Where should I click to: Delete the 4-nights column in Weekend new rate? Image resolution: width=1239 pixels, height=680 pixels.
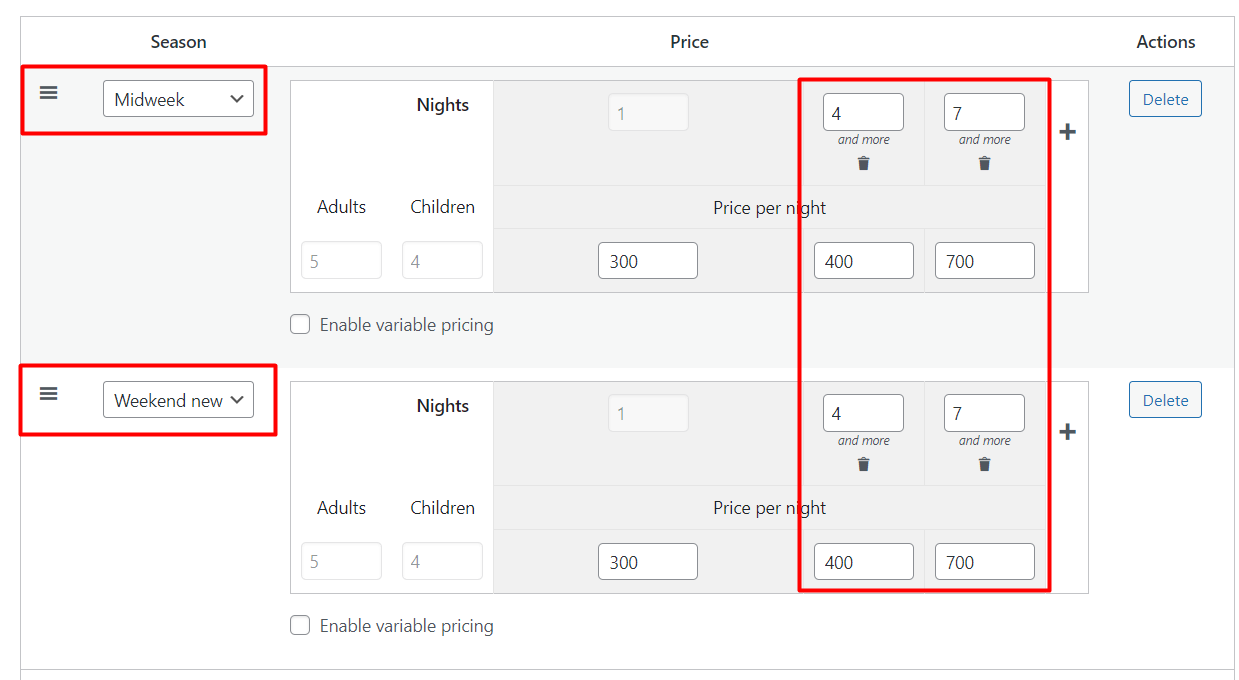pos(864,464)
